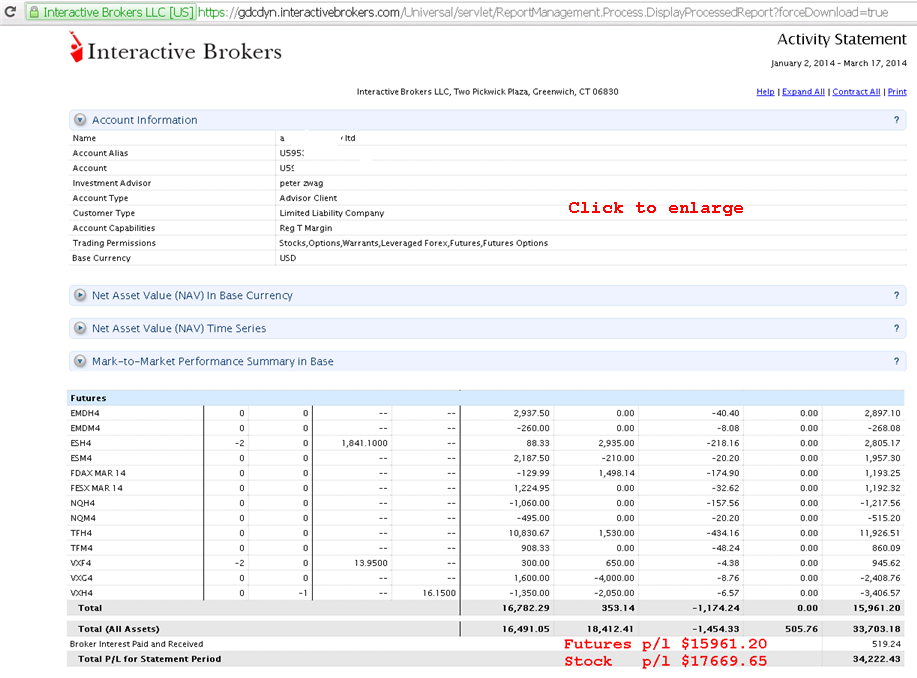
Task: Click the futures Total value 15,961.20
Action: (877, 608)
